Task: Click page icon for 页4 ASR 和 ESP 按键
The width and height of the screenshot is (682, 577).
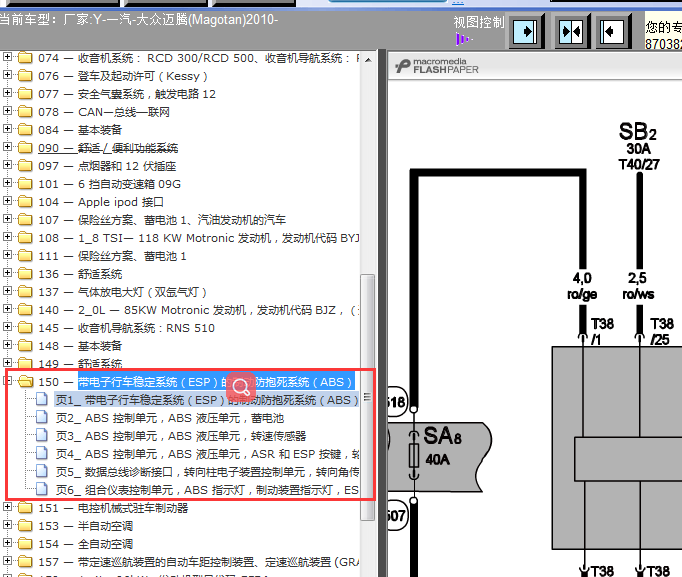Action: (42, 454)
